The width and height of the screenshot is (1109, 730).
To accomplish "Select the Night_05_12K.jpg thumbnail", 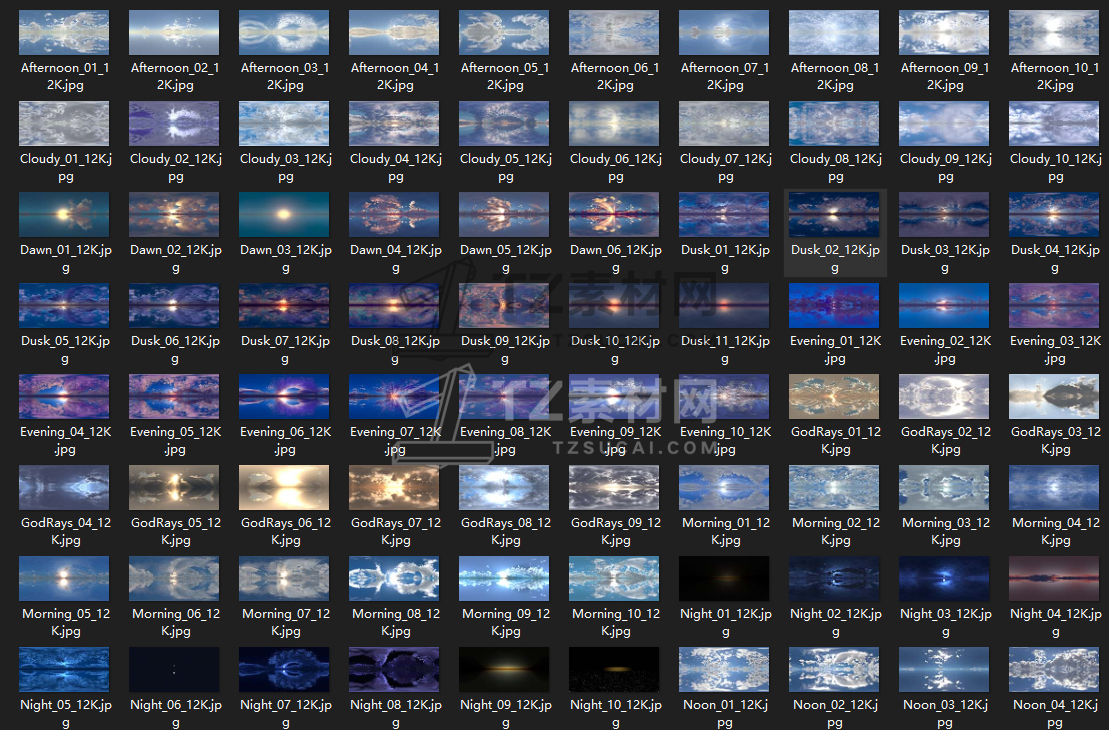I will pos(64,669).
